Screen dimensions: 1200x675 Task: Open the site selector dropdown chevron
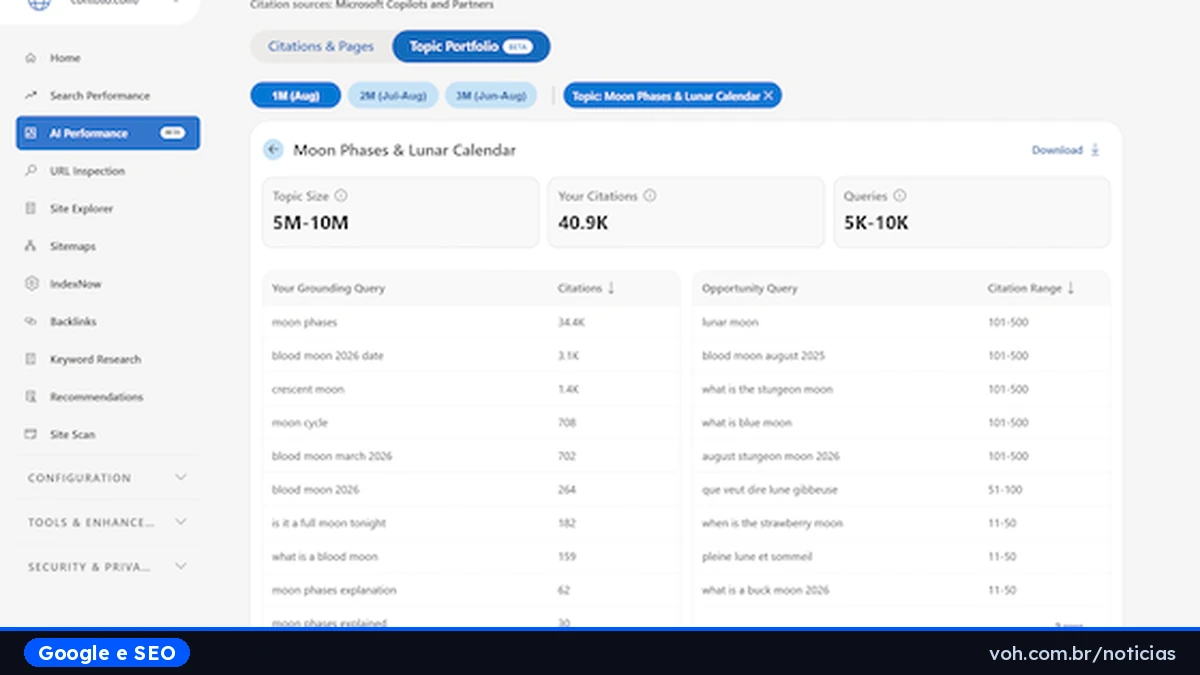tap(178, 3)
